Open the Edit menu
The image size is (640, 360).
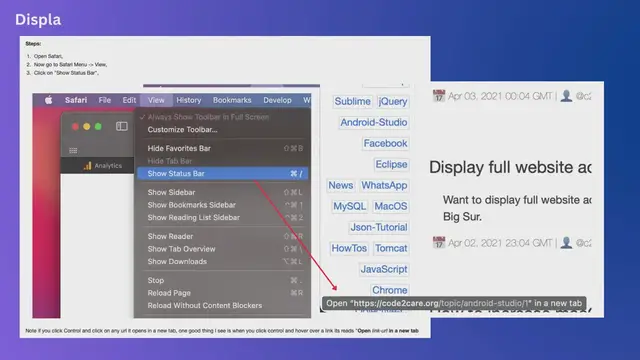pos(129,100)
